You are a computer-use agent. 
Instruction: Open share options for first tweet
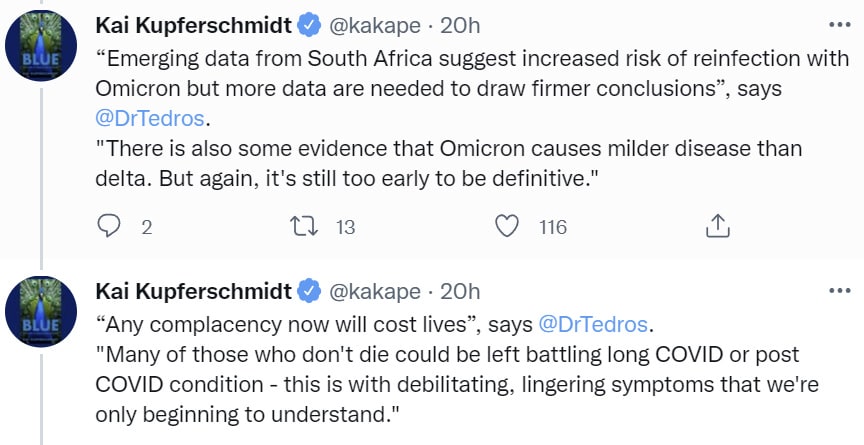click(x=717, y=226)
